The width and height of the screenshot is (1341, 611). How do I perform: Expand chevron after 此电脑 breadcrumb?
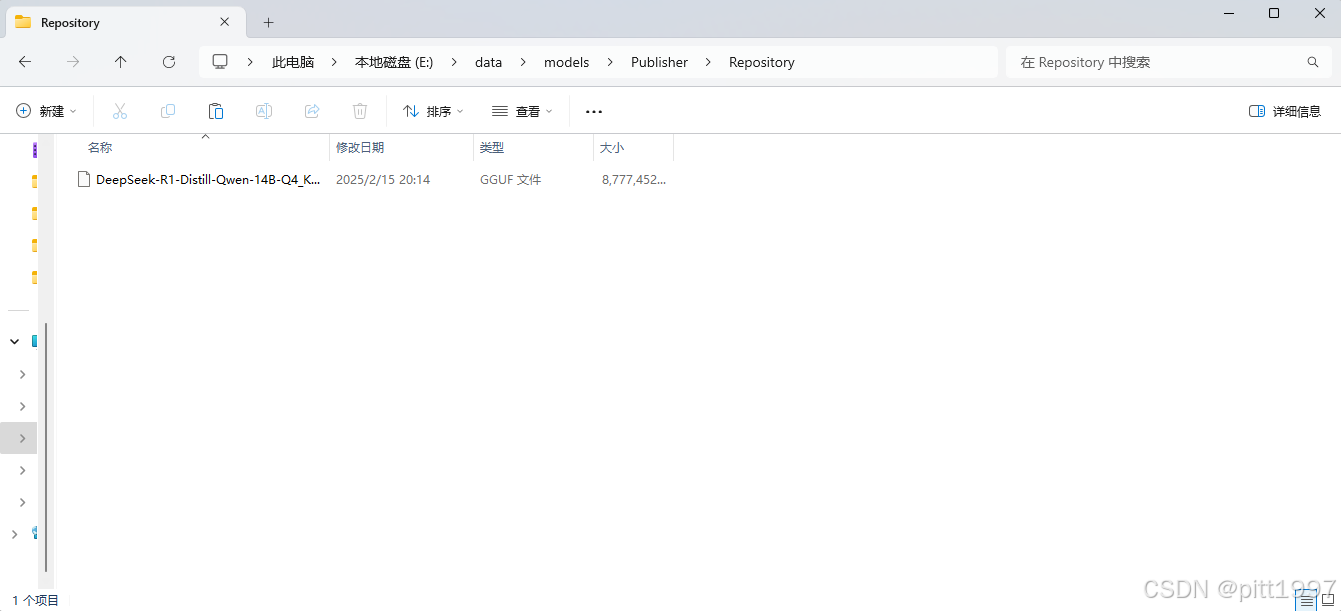[335, 62]
